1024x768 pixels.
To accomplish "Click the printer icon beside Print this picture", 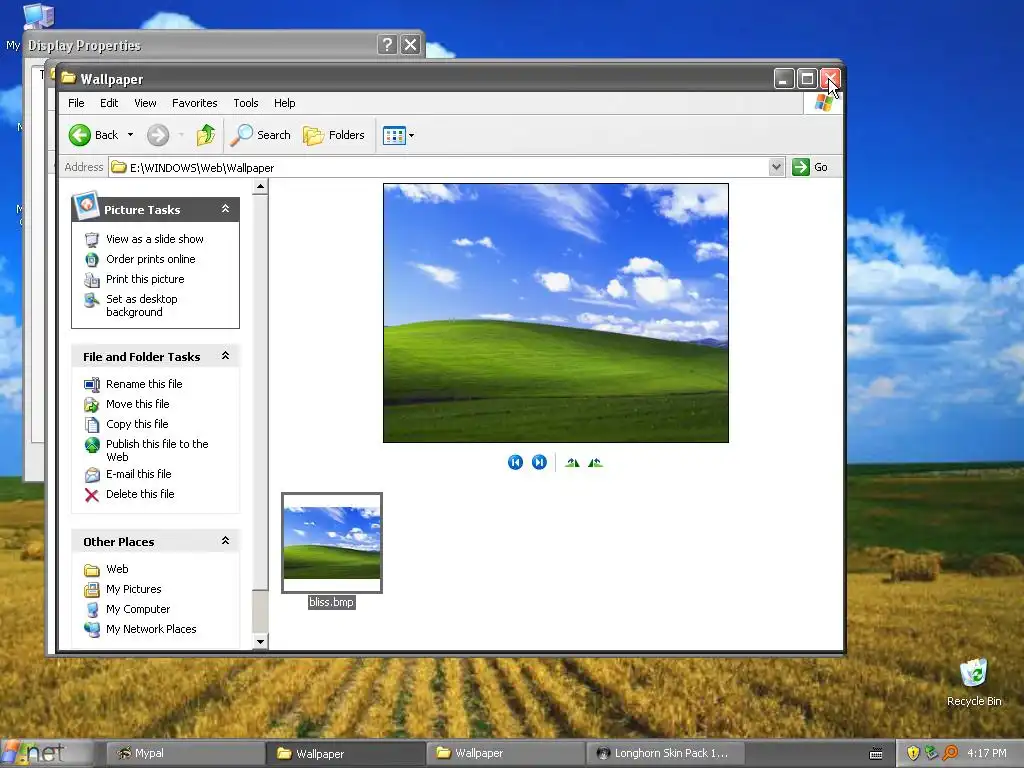I will [91, 280].
